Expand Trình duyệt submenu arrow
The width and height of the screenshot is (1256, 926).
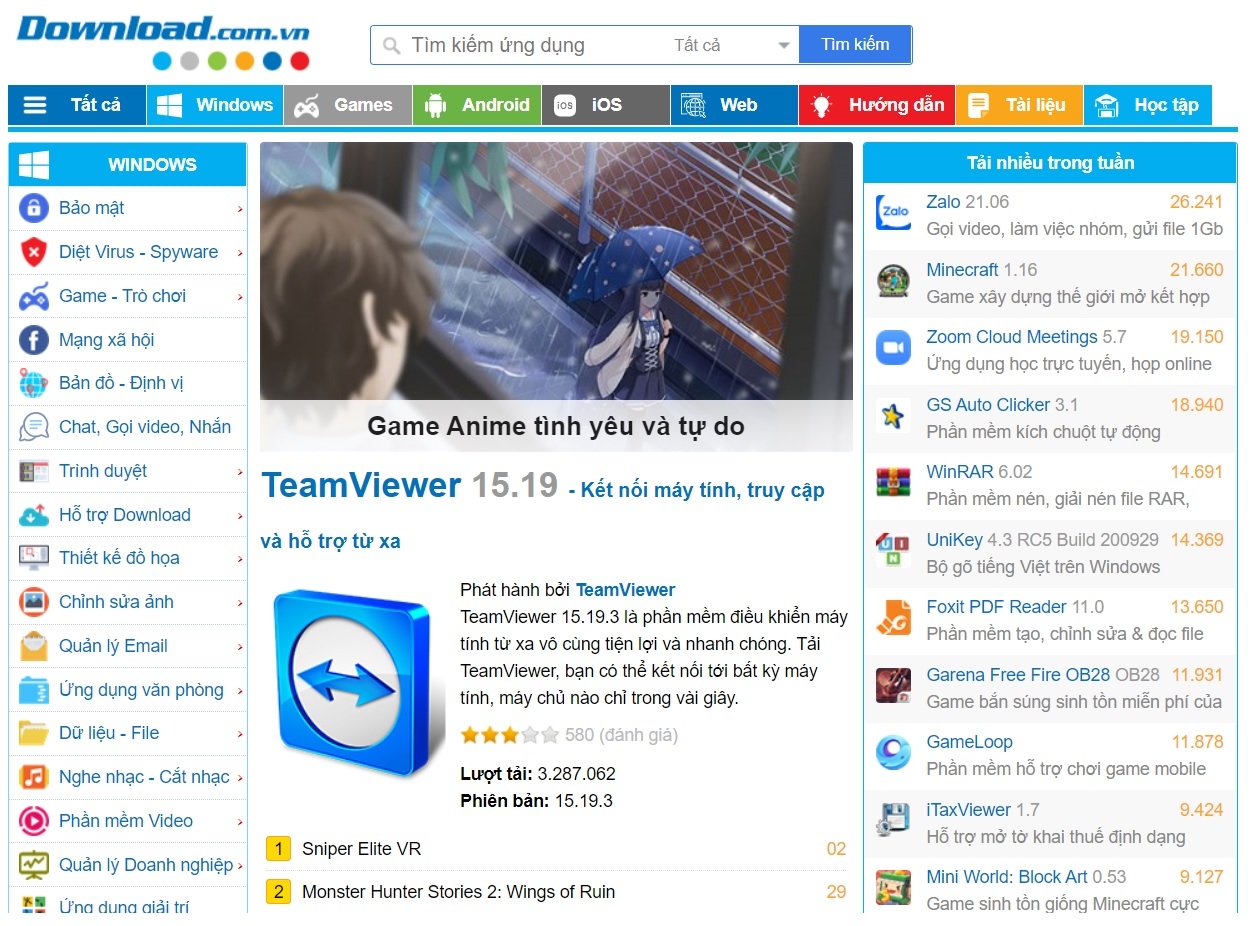pyautogui.click(x=240, y=472)
